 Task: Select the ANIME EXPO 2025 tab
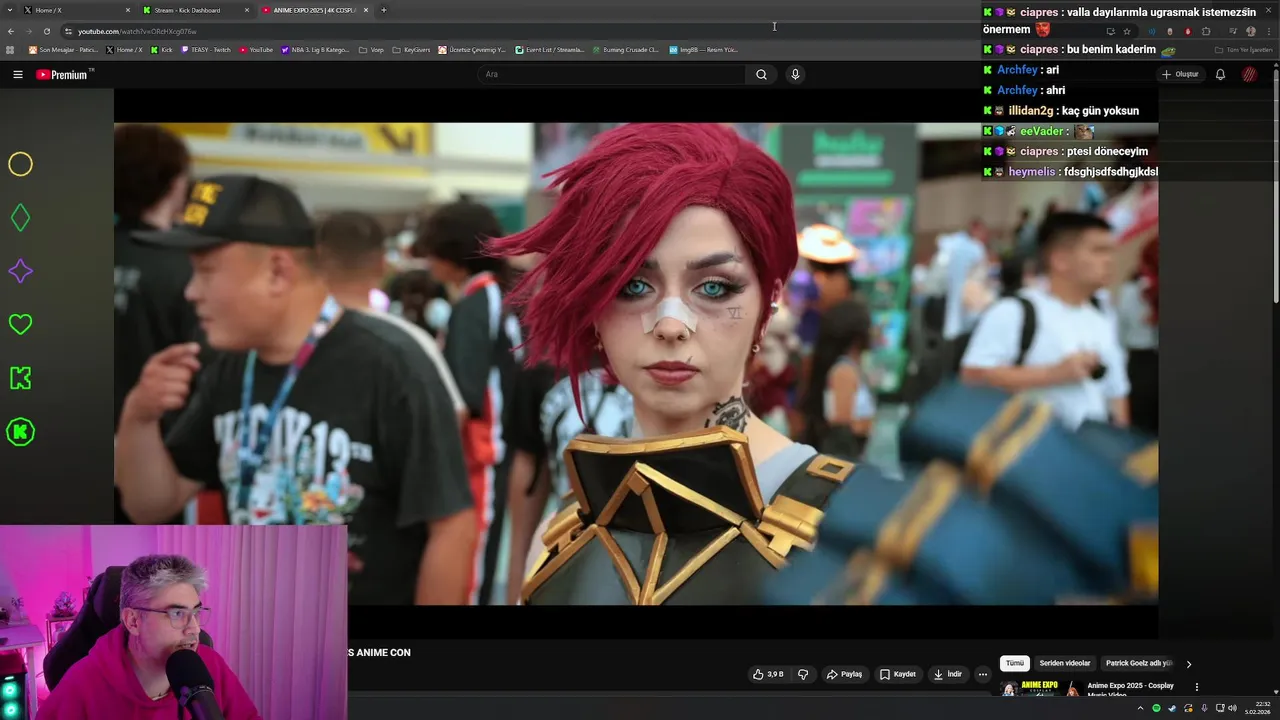click(314, 10)
